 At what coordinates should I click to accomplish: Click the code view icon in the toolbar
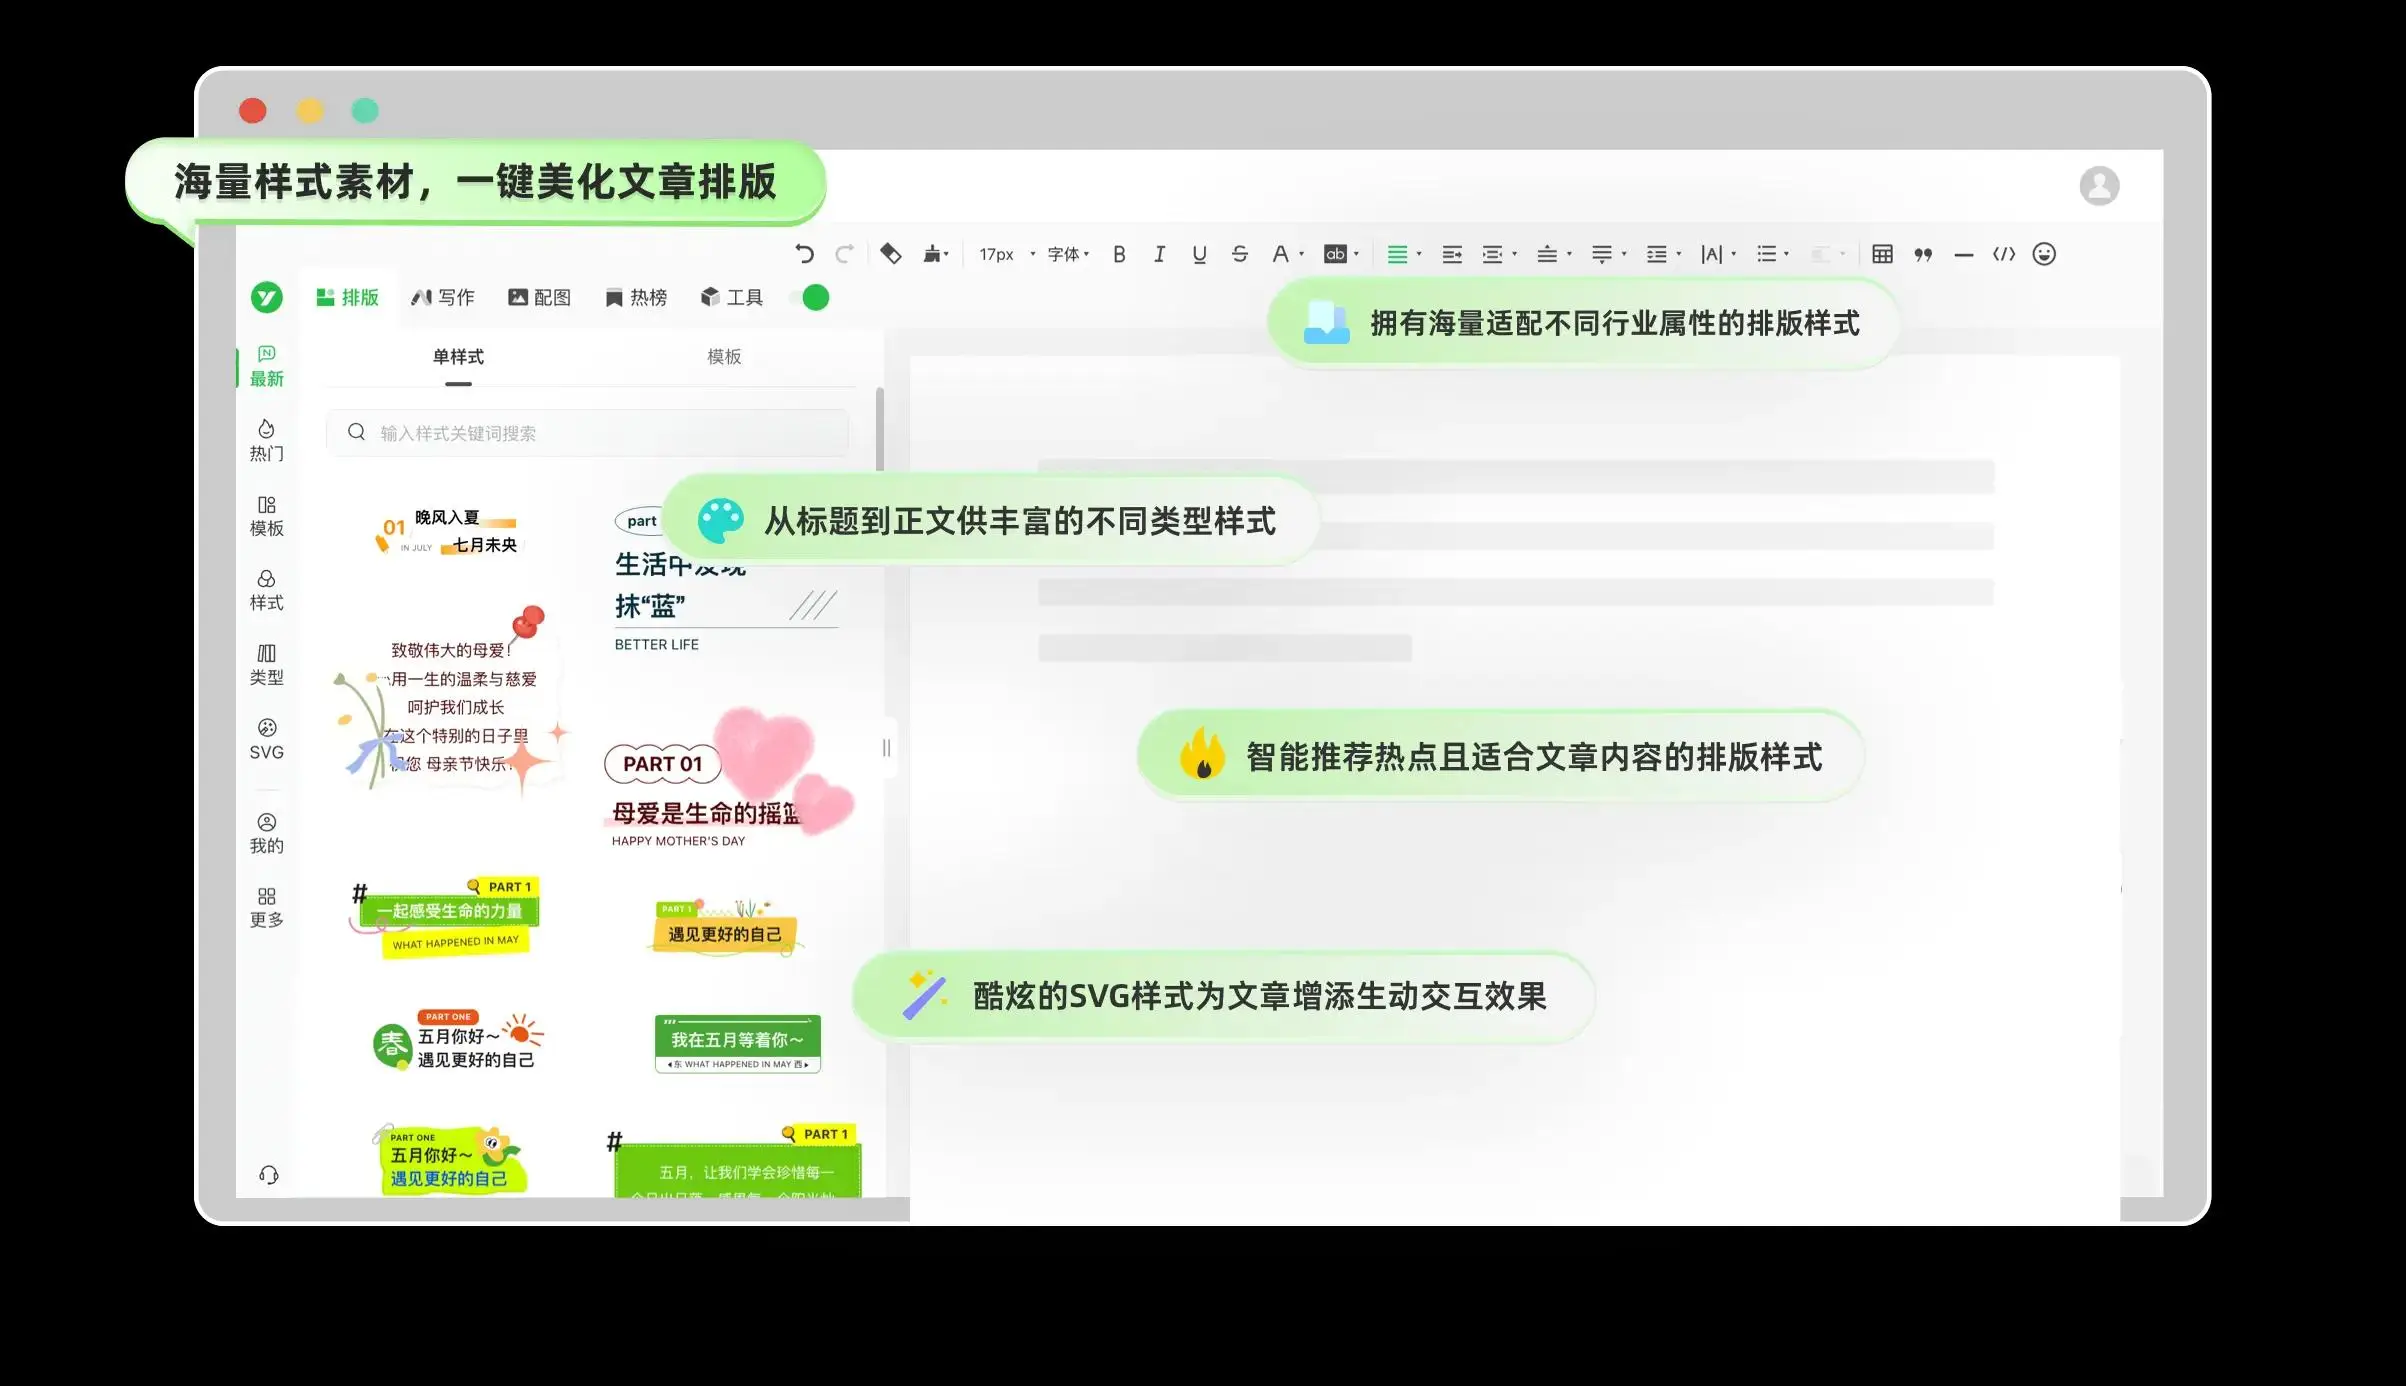point(2003,254)
